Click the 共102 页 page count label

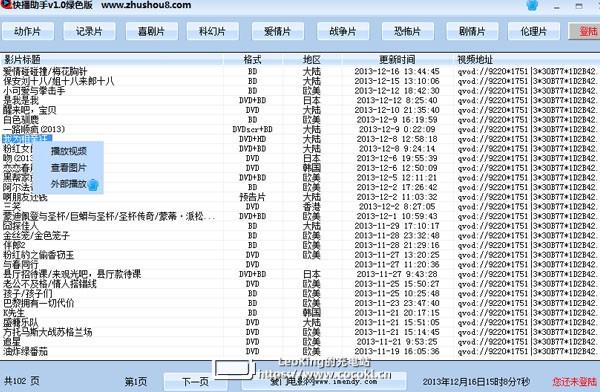pos(21,381)
